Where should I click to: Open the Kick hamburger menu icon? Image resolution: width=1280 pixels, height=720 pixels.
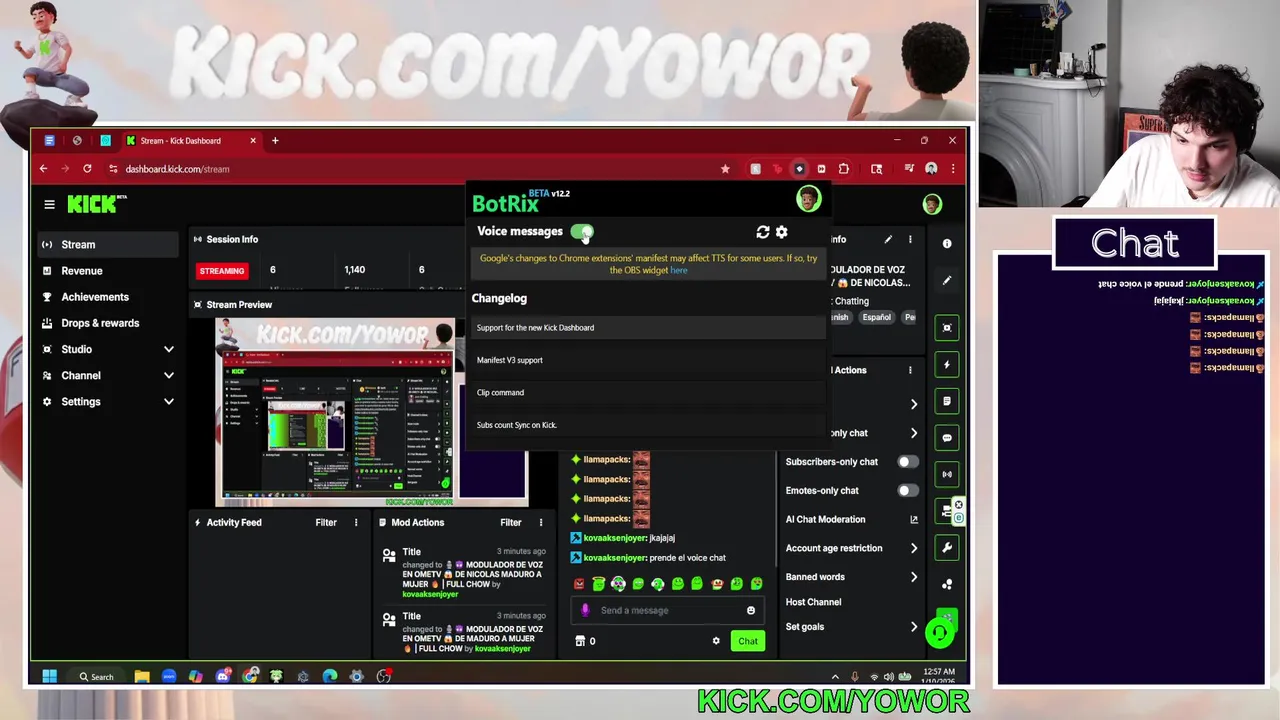49,204
